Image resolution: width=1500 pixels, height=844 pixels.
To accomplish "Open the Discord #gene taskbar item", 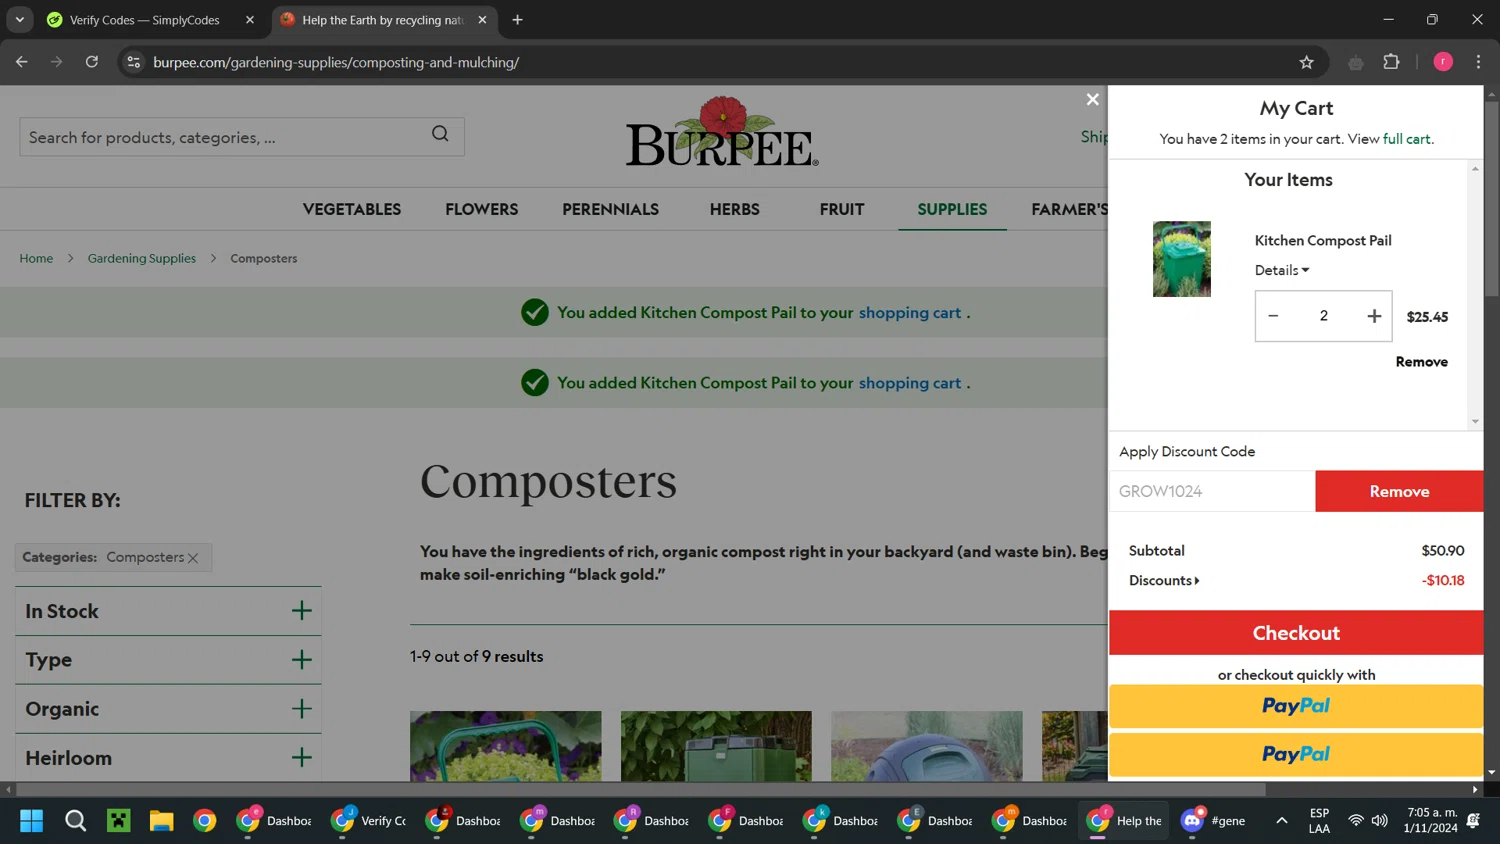I will coord(1214,821).
